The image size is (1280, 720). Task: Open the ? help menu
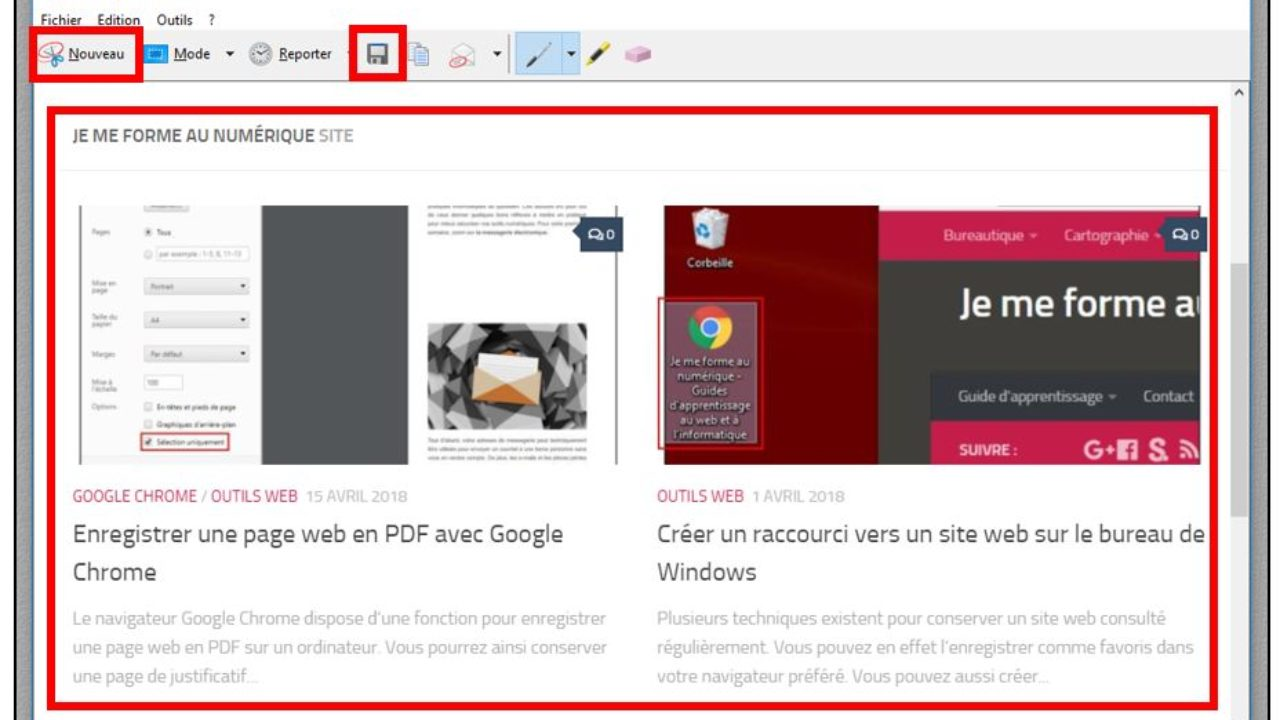point(211,20)
